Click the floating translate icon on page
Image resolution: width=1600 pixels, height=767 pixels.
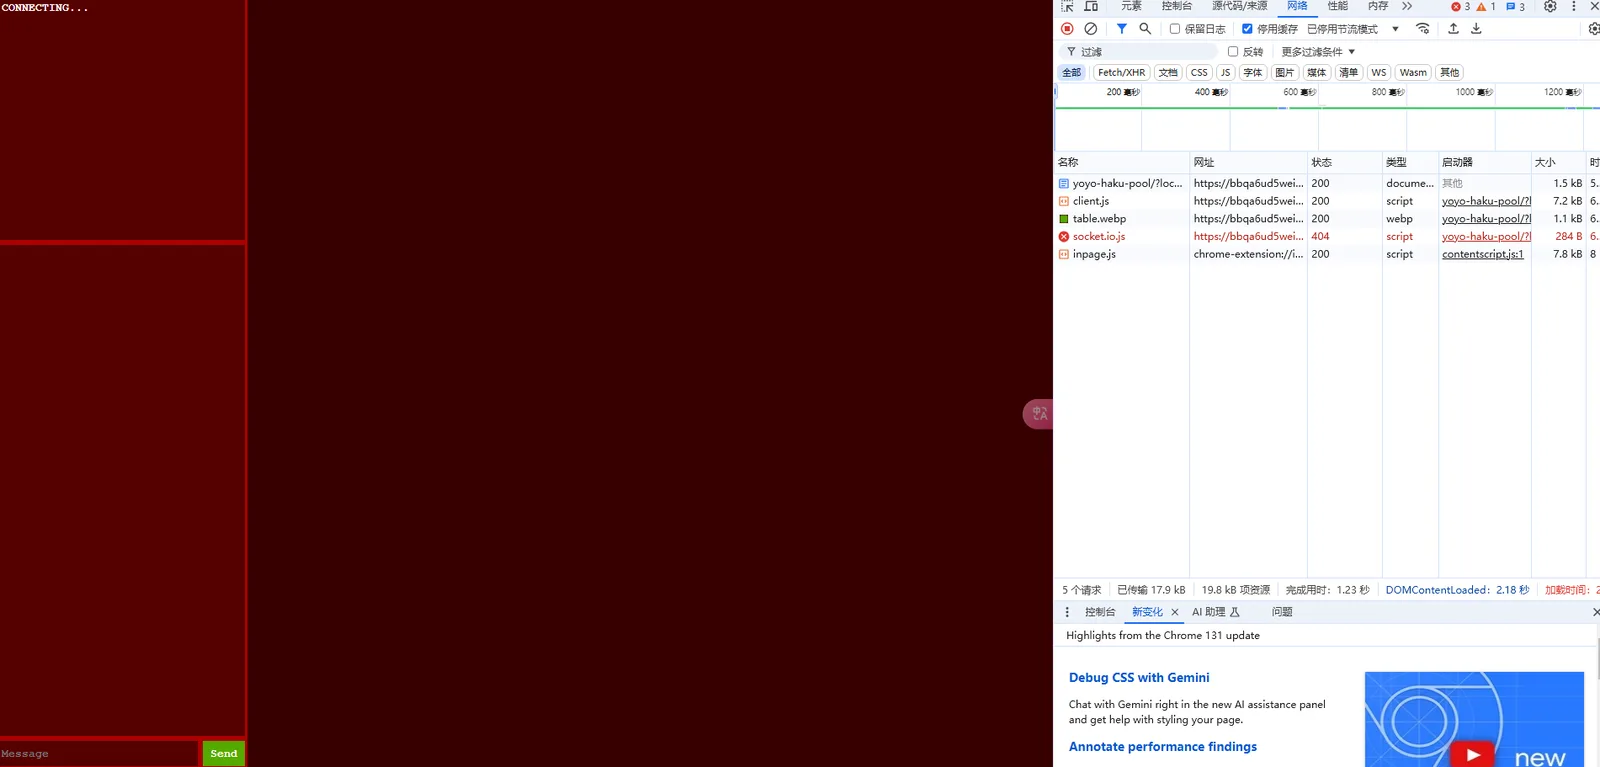(1039, 414)
